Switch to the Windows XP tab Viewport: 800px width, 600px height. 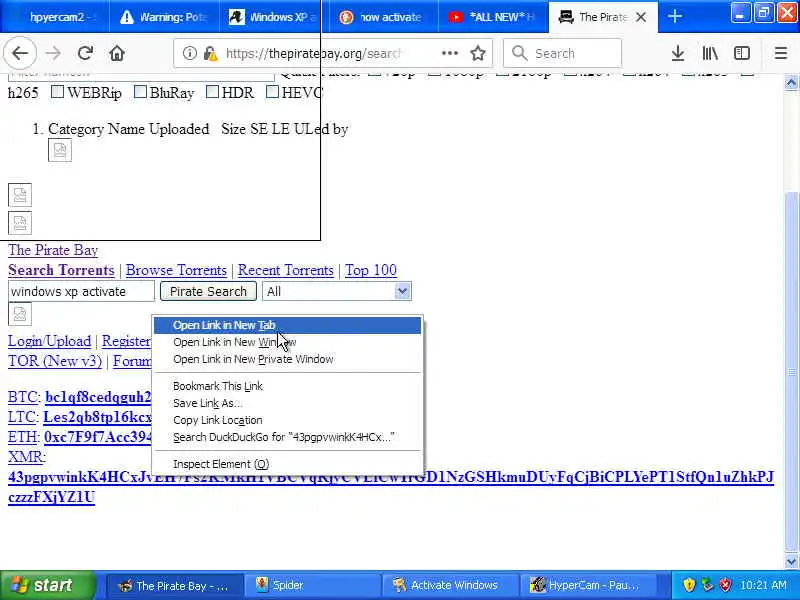(273, 17)
